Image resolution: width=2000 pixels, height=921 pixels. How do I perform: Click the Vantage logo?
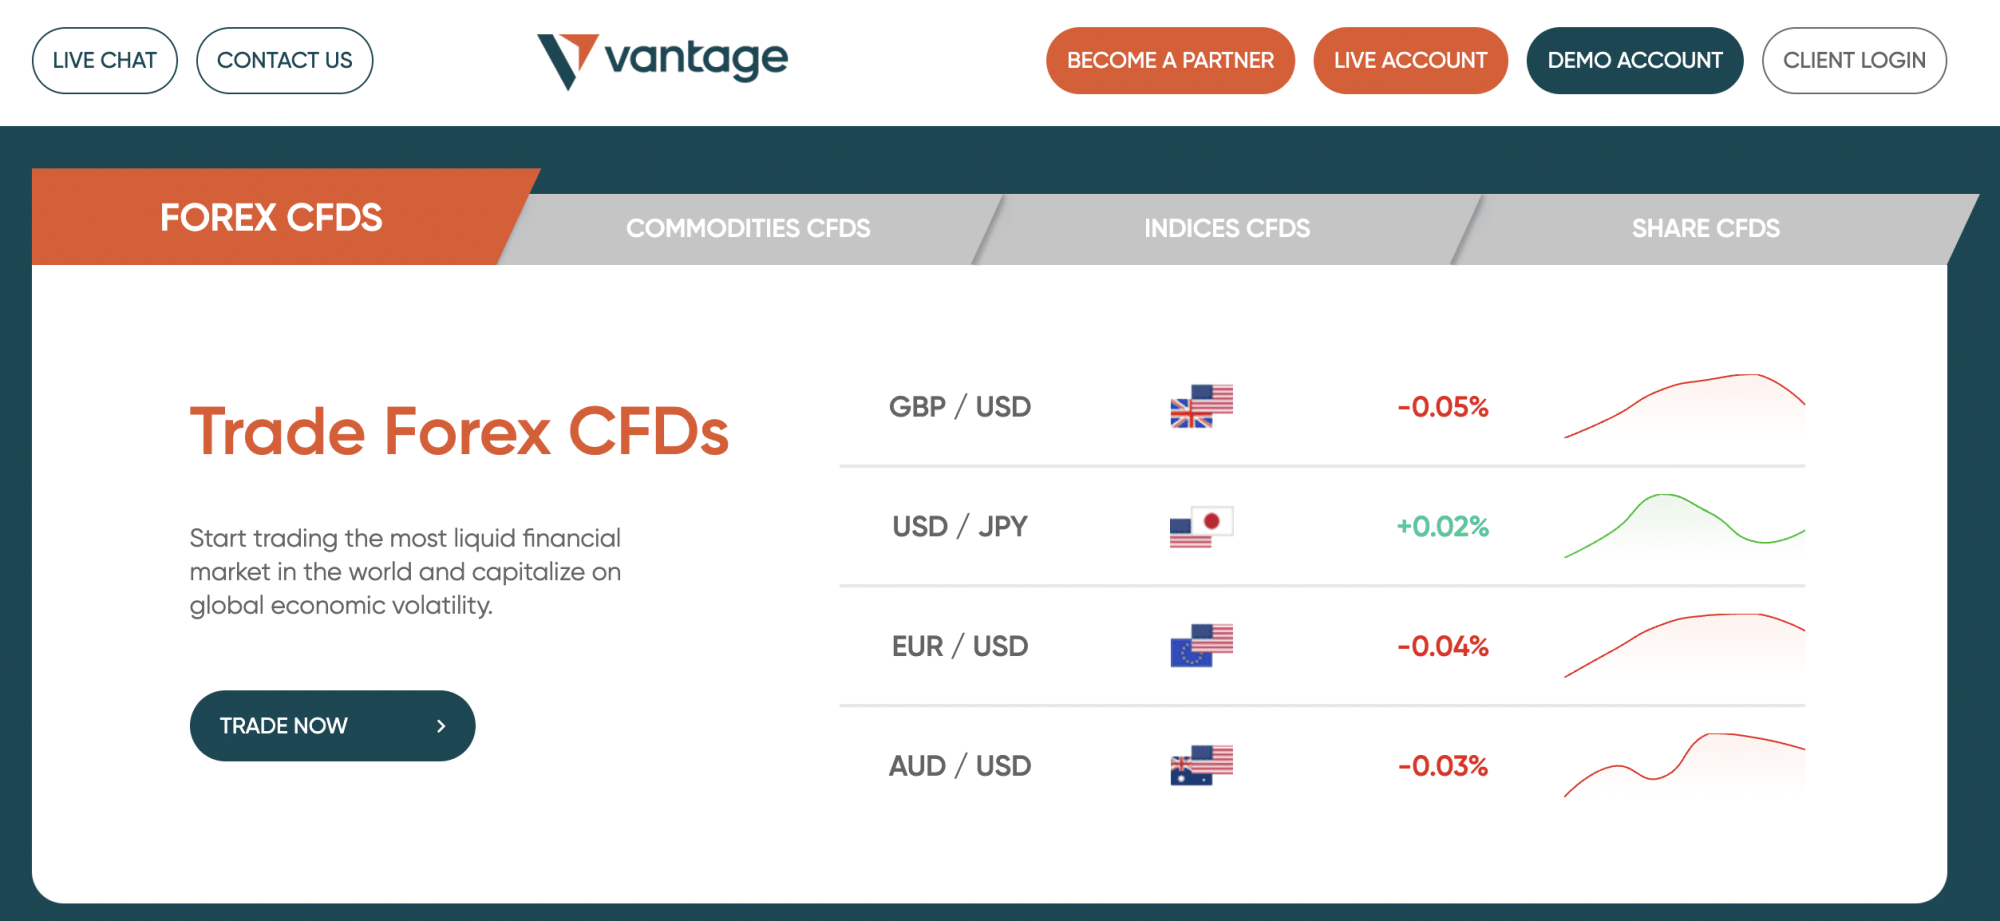(x=662, y=60)
